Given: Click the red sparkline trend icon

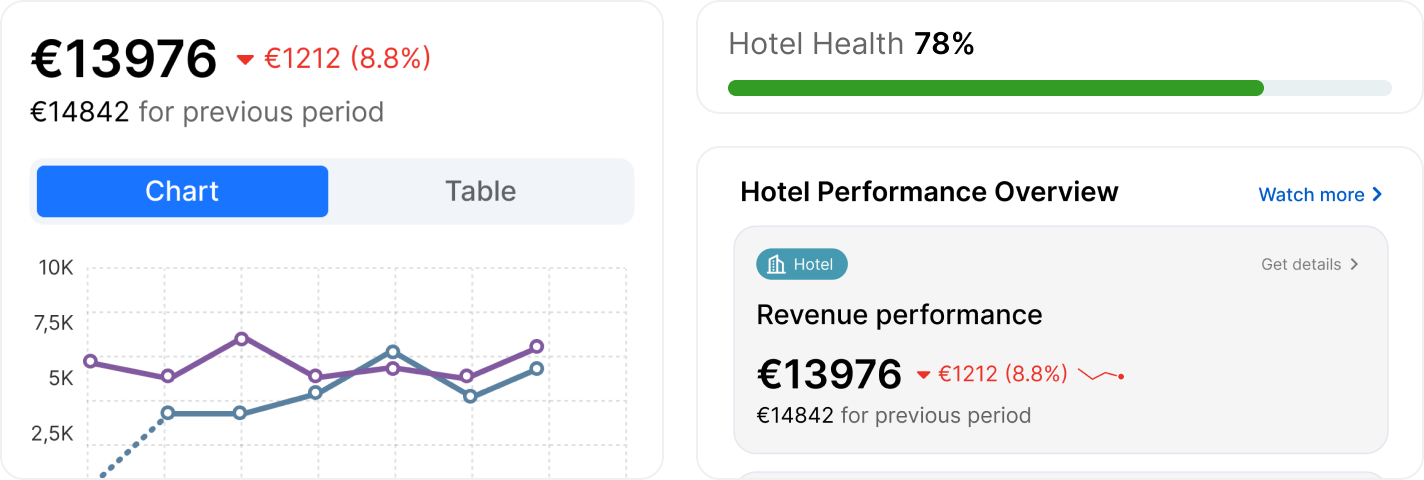Looking at the screenshot, I should click(1102, 375).
